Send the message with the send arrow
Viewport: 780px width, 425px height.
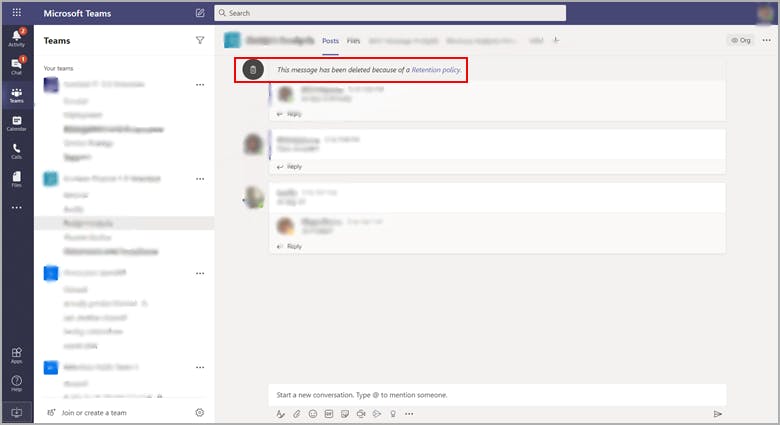coord(717,414)
